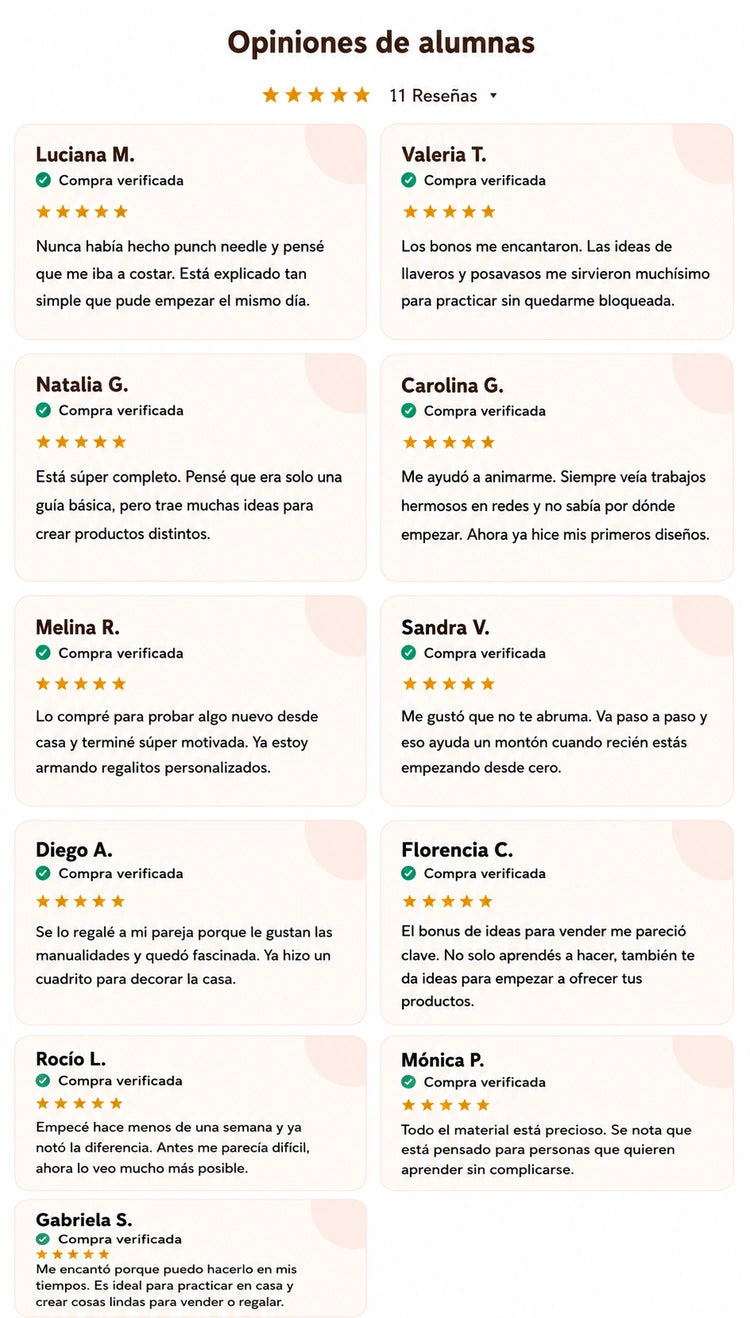Click the star rating for Rocío L.
The image size is (750, 1318).
pyautogui.click(x=79, y=1104)
